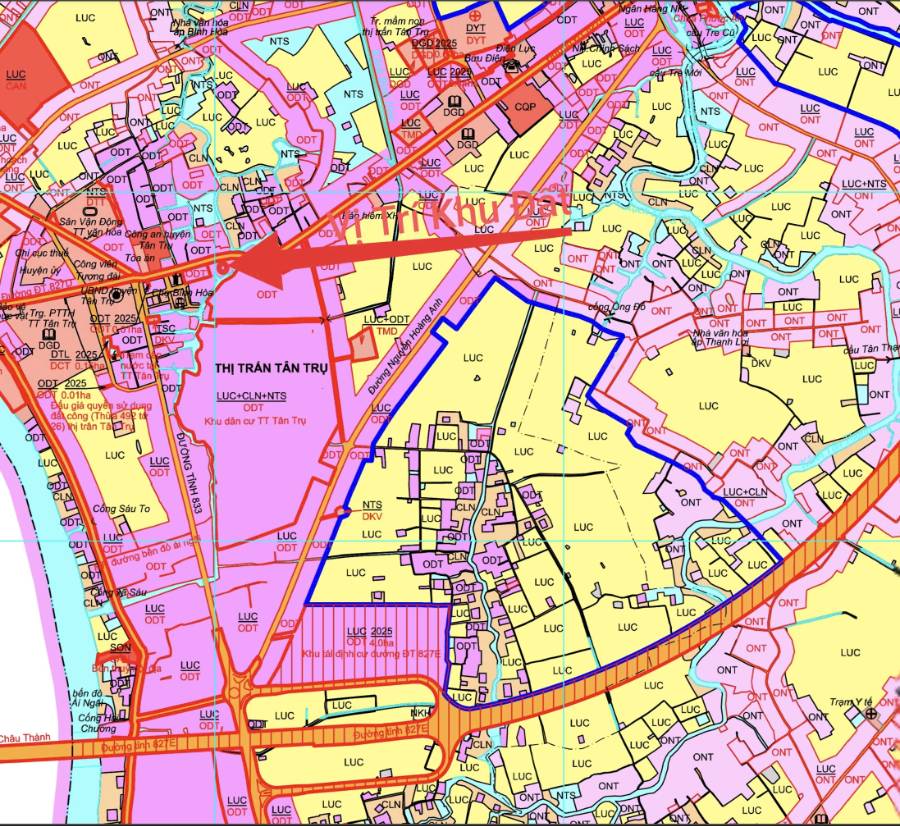Screen dimensions: 900x826
Task: Select the Khu tái định cư đường ĐT 827E text
Action: 371,654
